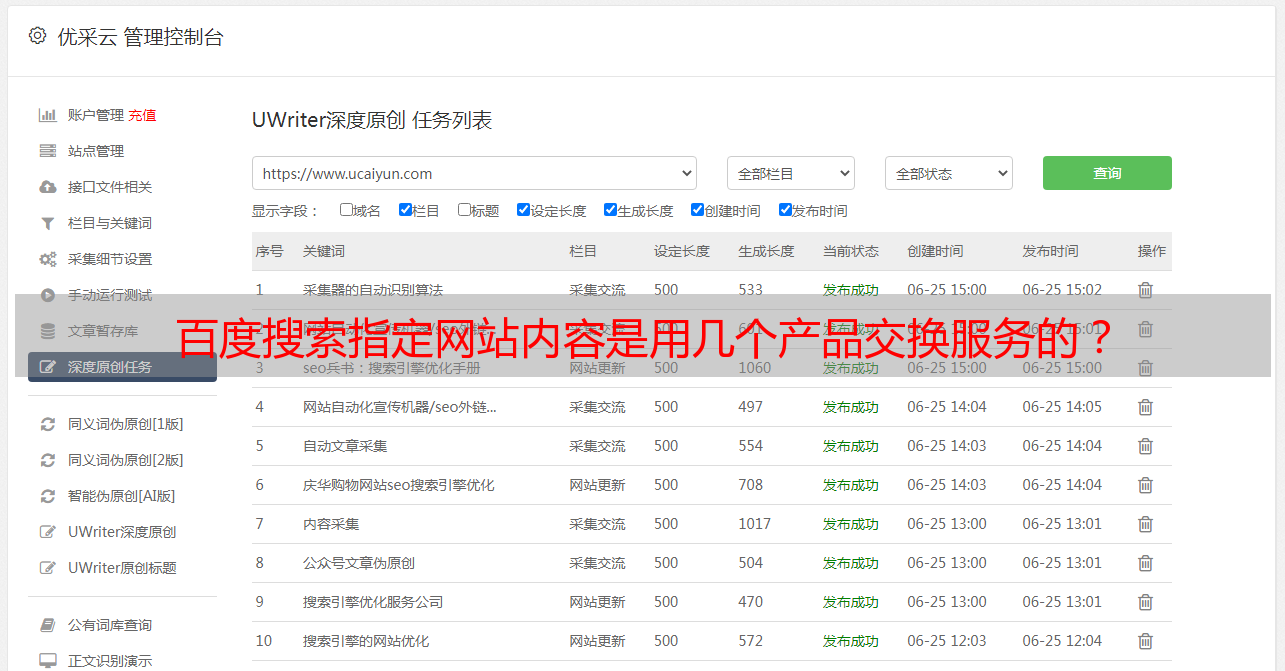Expand the 全部栏目 dropdown
This screenshot has height=671, width=1285.
[790, 173]
